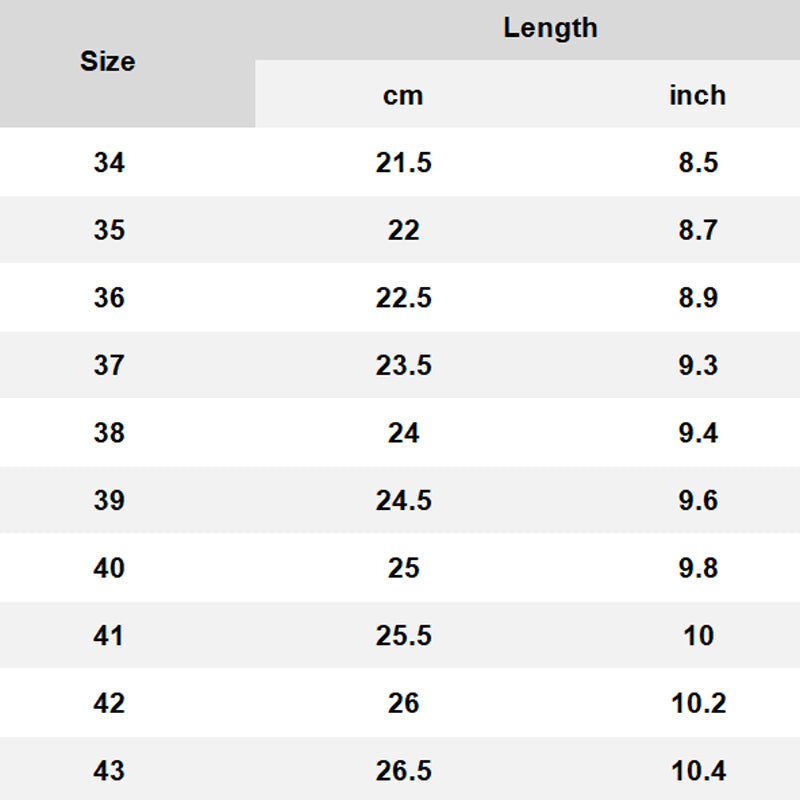
Task: Click the 9.6 inch value
Action: (698, 500)
